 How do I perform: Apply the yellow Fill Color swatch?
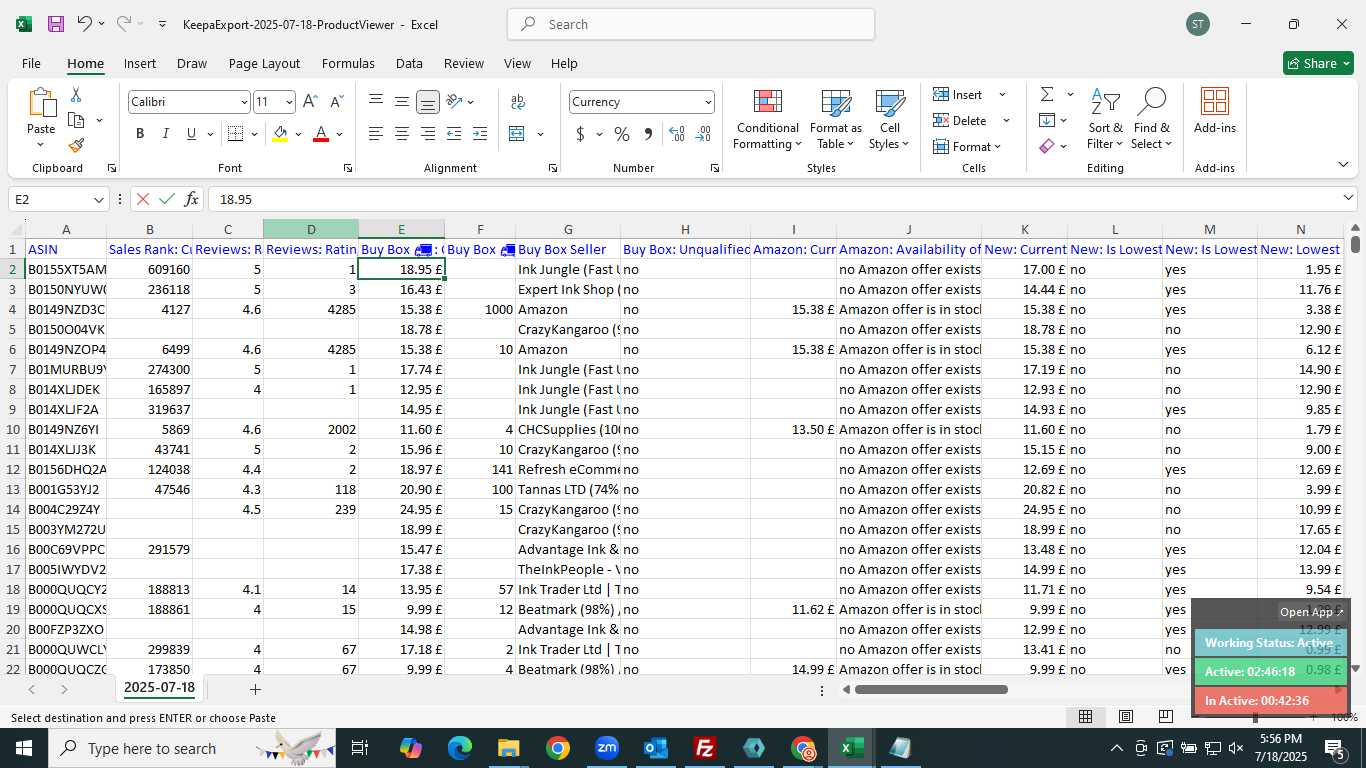pos(280,134)
